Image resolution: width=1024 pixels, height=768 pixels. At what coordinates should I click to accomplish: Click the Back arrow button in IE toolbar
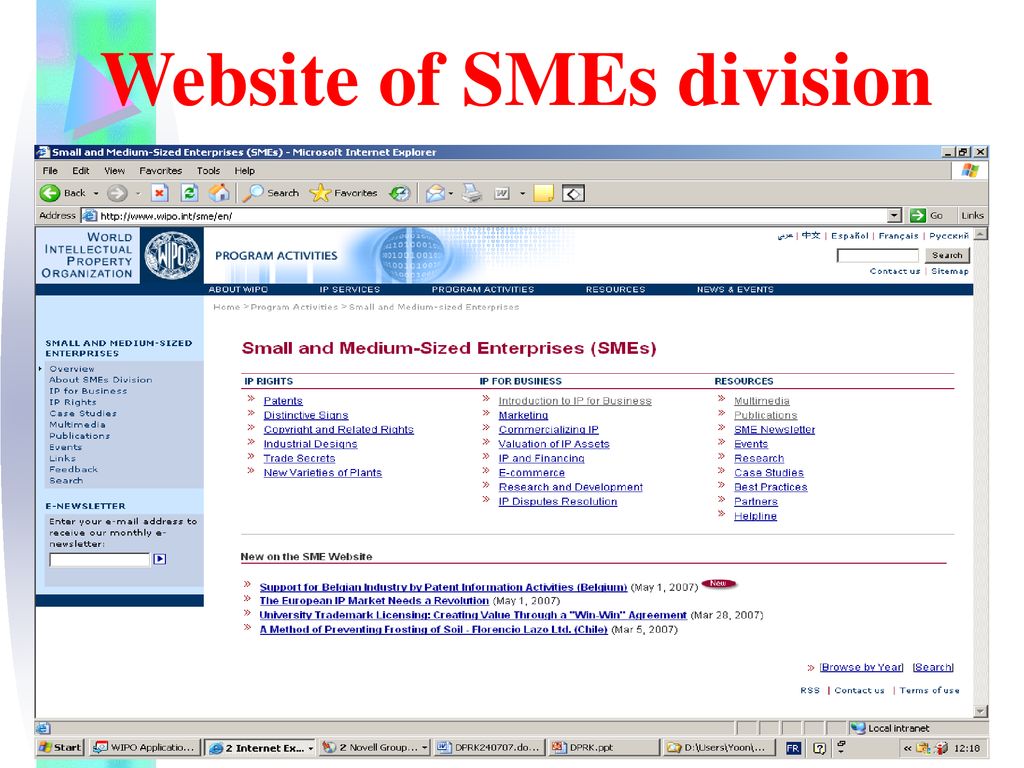pyautogui.click(x=50, y=193)
